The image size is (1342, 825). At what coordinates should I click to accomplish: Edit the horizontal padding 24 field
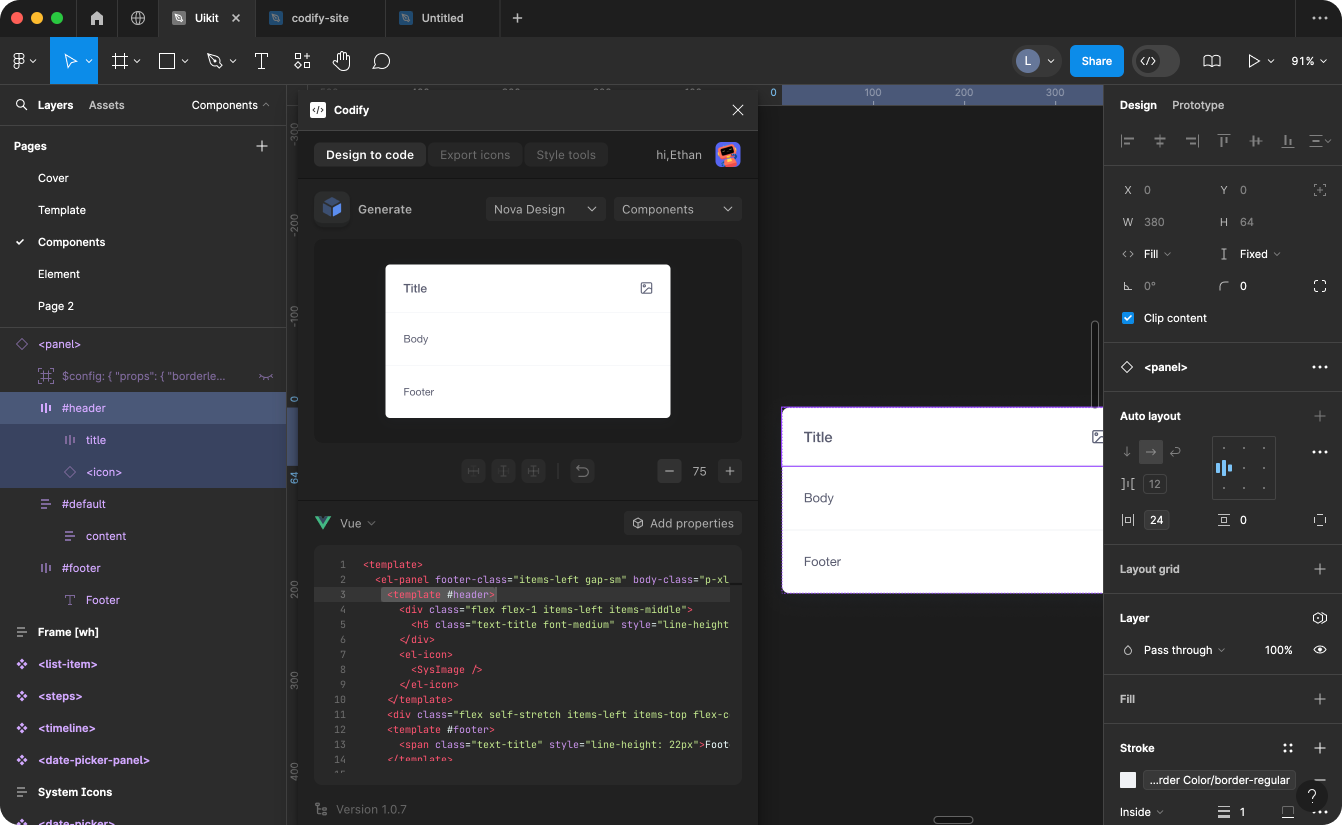point(1157,520)
